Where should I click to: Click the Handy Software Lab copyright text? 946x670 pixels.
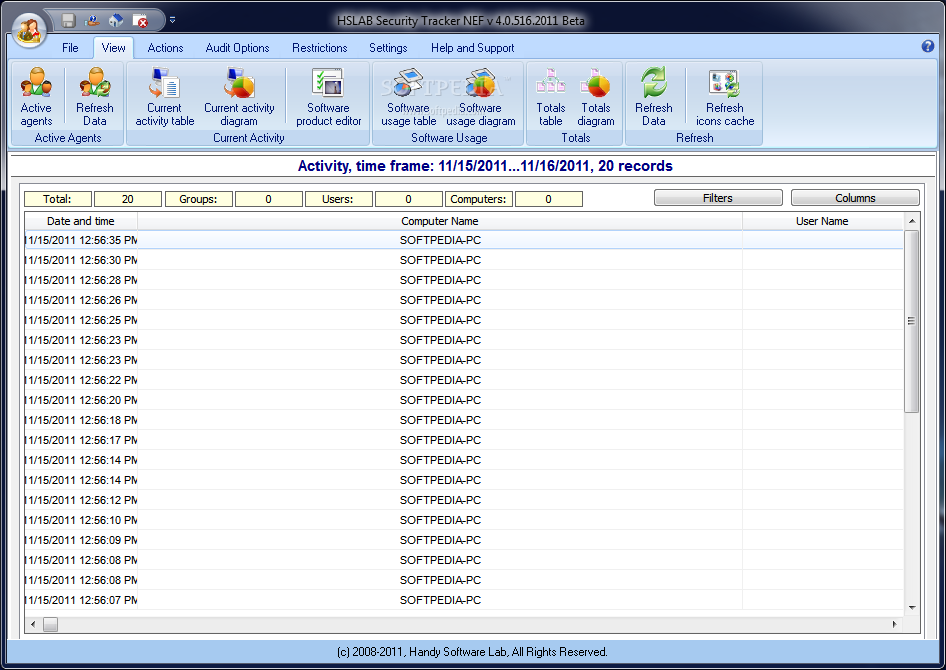pyautogui.click(x=472, y=652)
